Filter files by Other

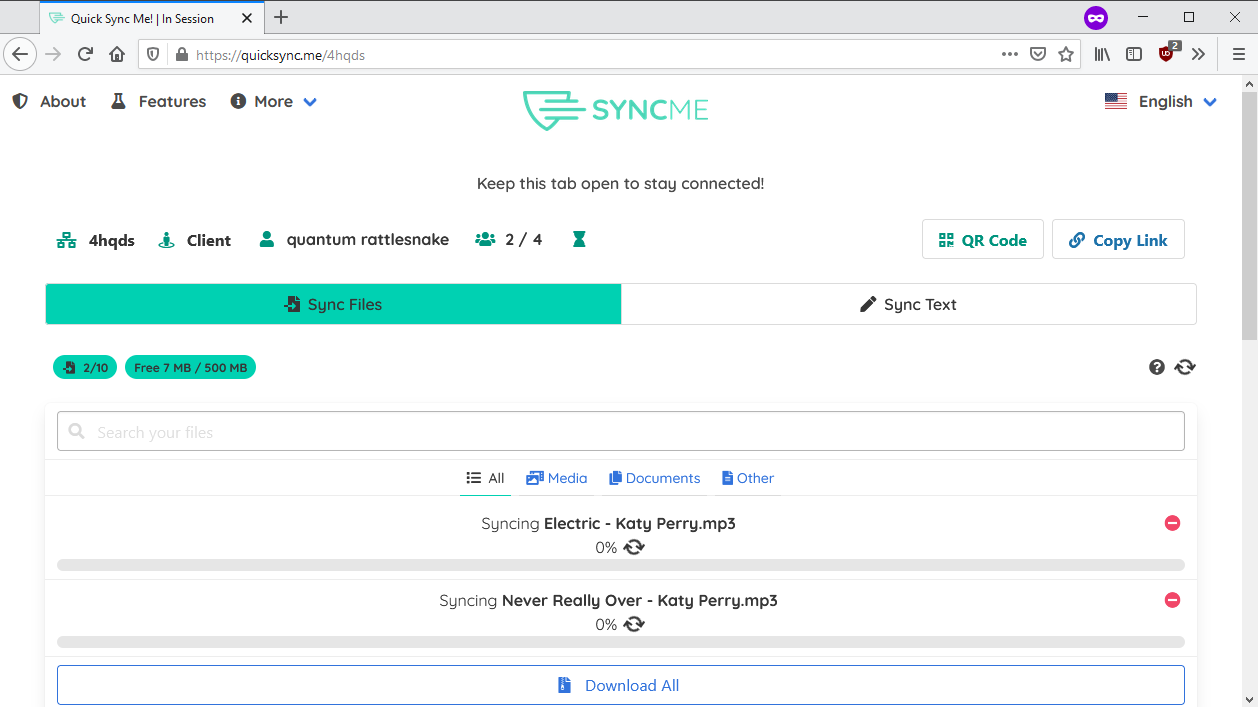[x=748, y=478]
